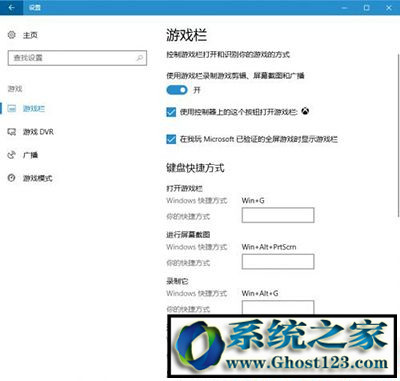Minimize the settings window

[344, 8]
